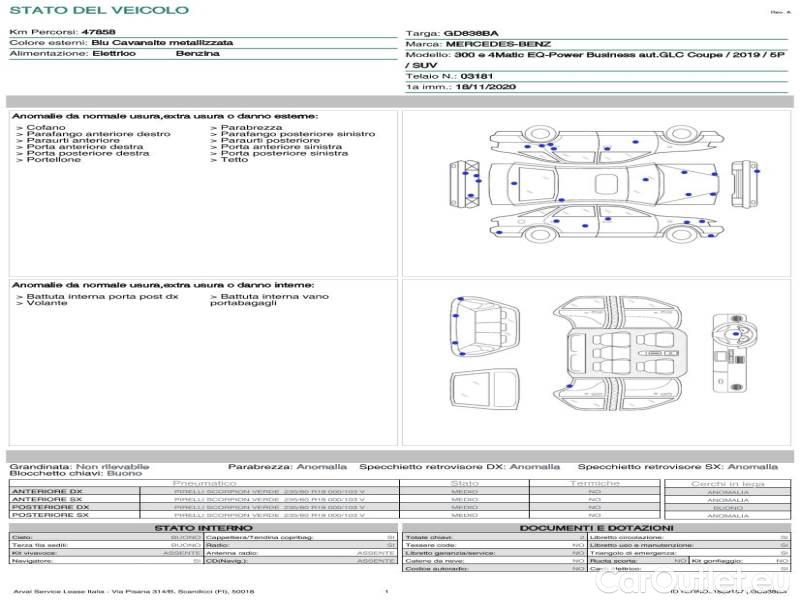Image resolution: width=800 pixels, height=600 pixels.
Task: Click the Tetto exterior anomaly entry
Action: click(234, 160)
